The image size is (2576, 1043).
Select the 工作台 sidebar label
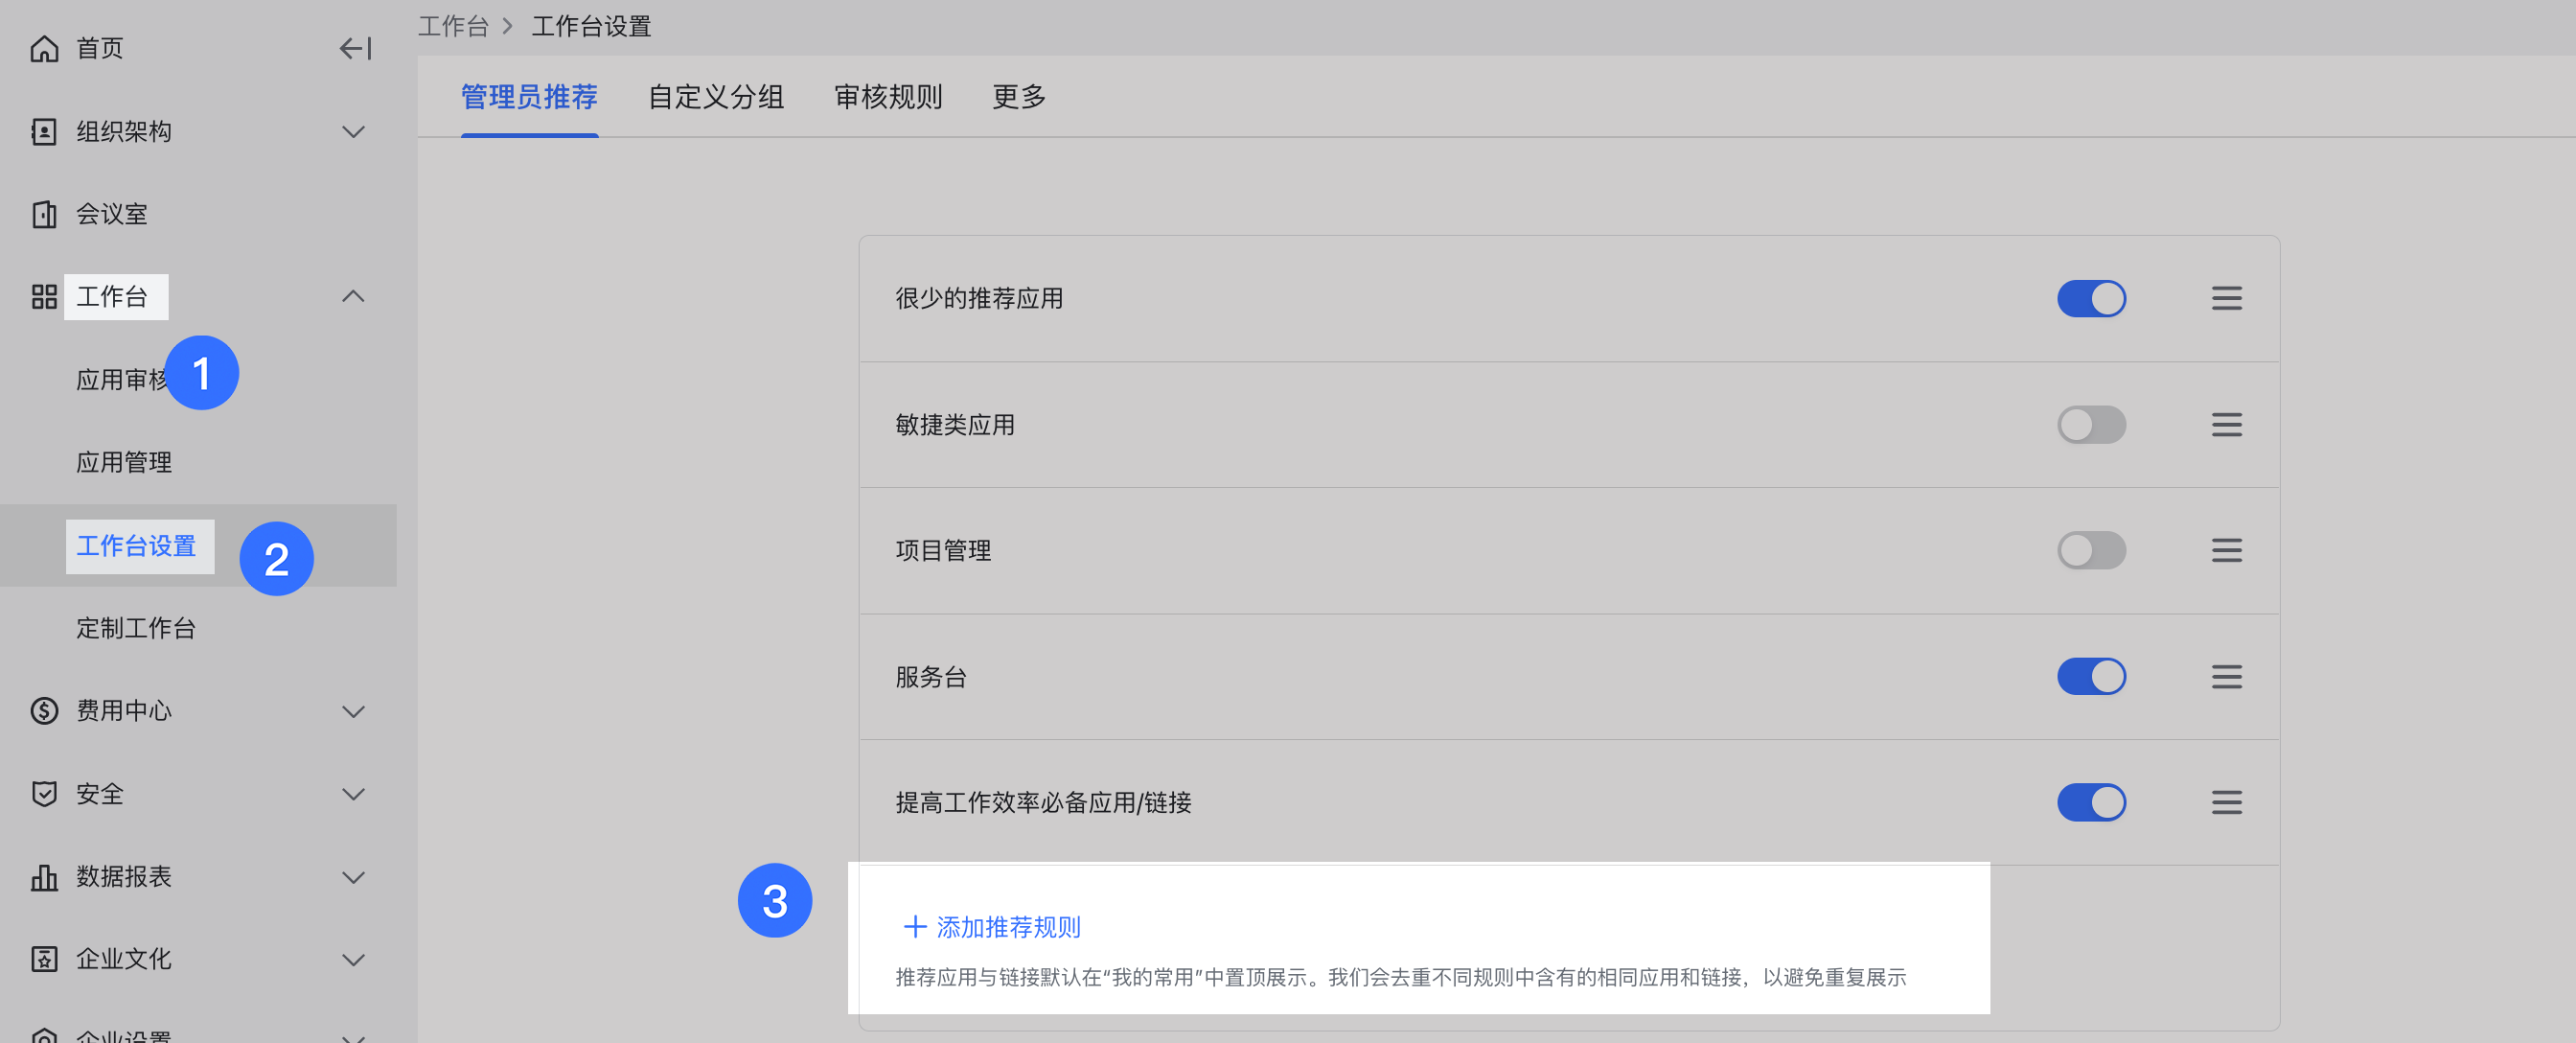click(112, 297)
